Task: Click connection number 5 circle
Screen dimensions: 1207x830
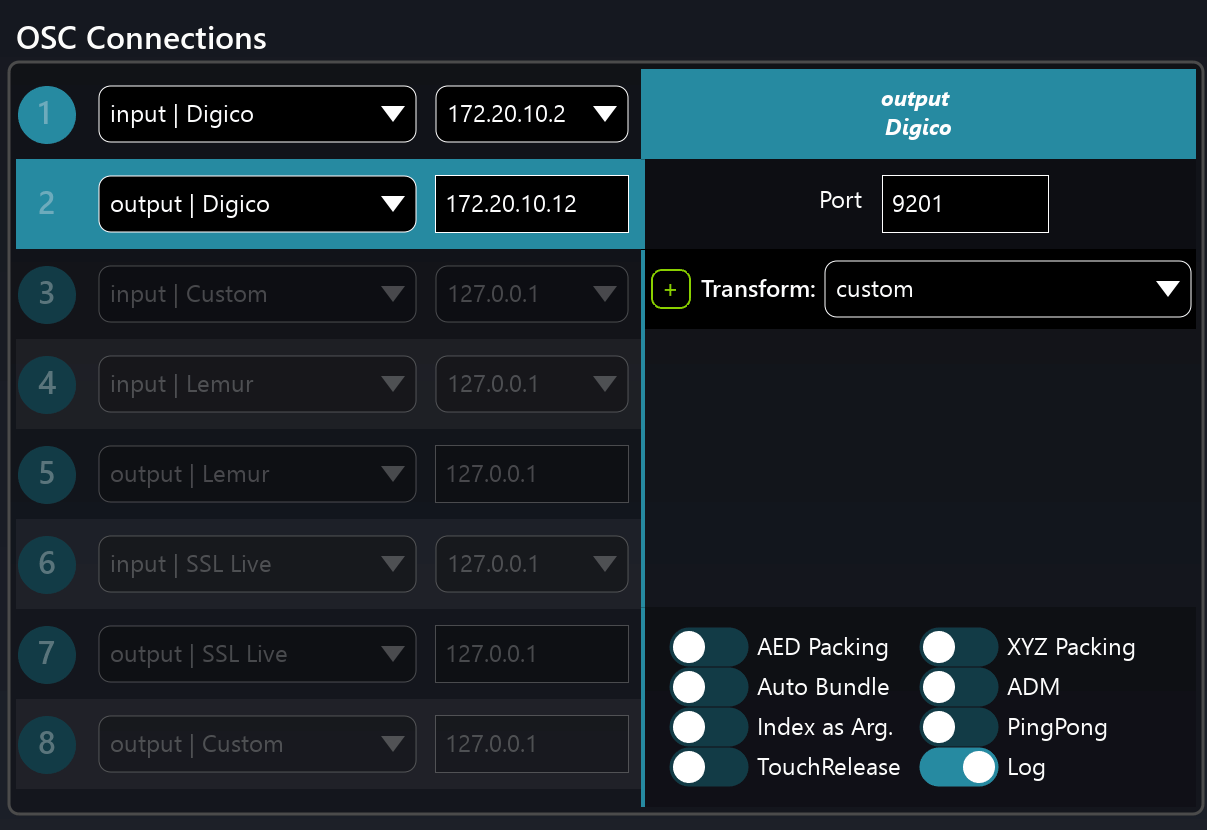Action: 47,474
